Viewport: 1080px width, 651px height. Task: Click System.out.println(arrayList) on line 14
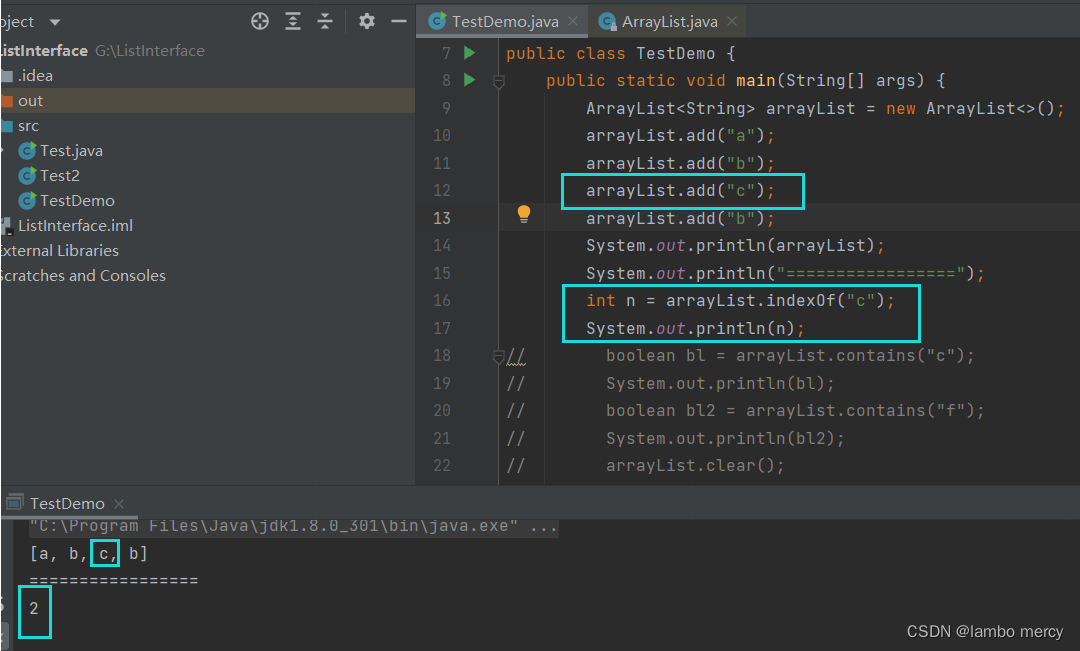click(736, 246)
